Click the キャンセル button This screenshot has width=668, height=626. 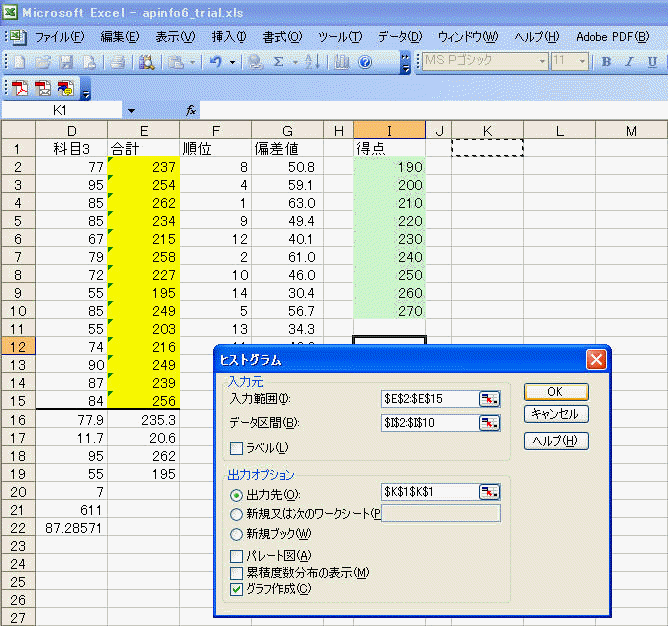(556, 414)
